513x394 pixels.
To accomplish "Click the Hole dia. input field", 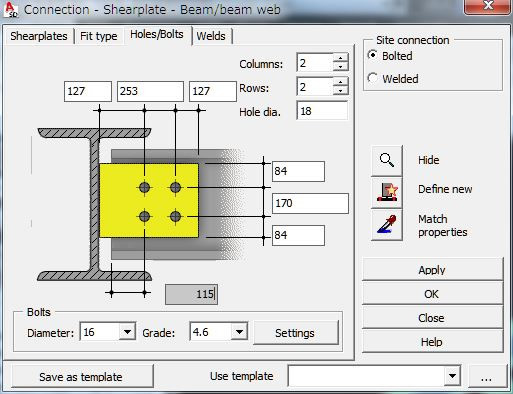I will click(x=322, y=111).
